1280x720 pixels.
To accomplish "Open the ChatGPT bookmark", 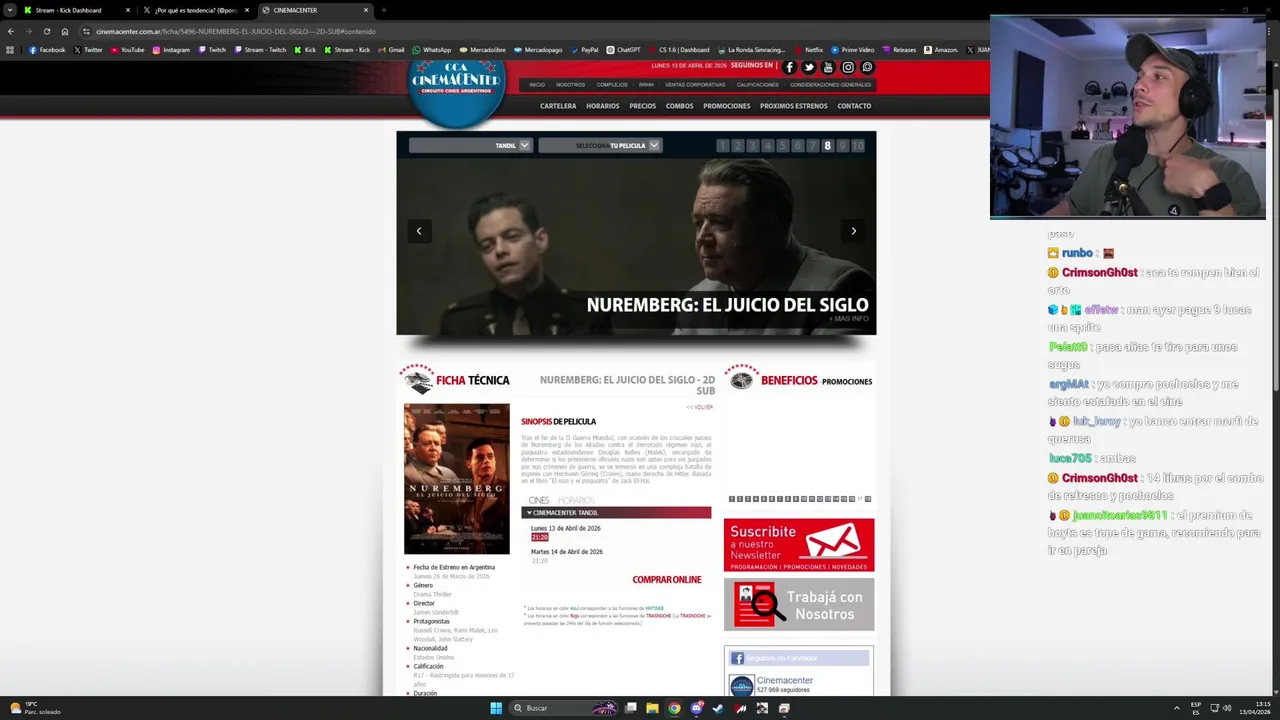I will tap(623, 50).
